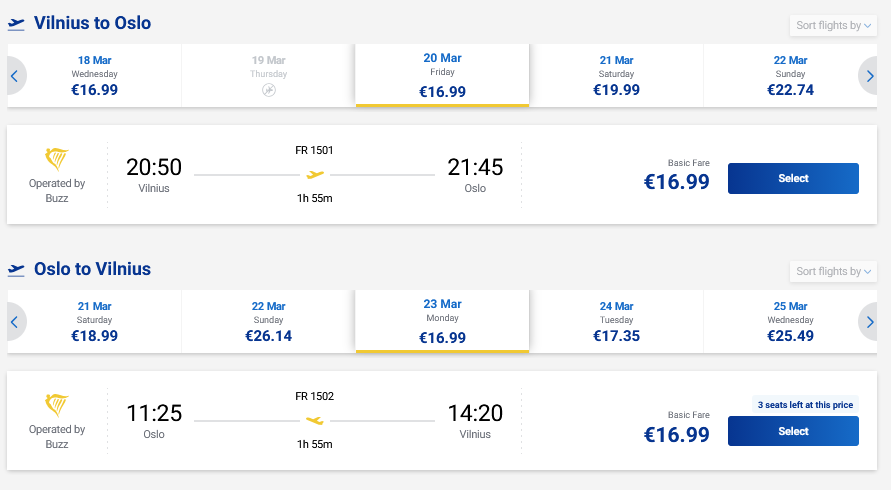Click the plane icon beside Oslo to Vilnius
Screen dimensions: 891x490
pyautogui.click(x=16, y=270)
